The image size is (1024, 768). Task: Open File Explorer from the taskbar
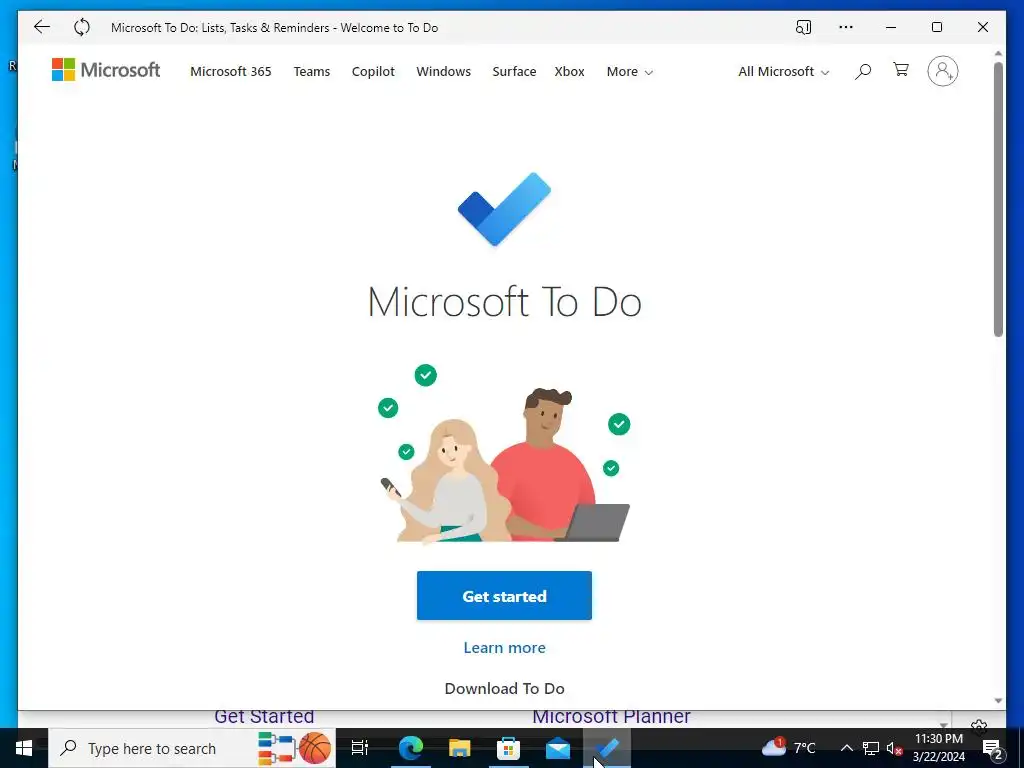[459, 748]
